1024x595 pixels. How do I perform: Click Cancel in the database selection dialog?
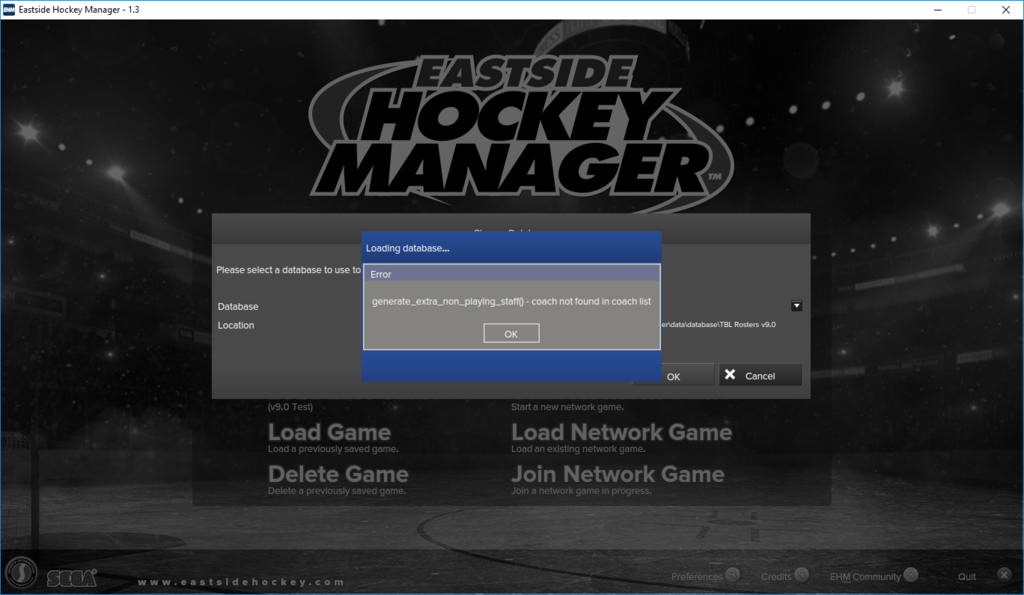pos(760,375)
